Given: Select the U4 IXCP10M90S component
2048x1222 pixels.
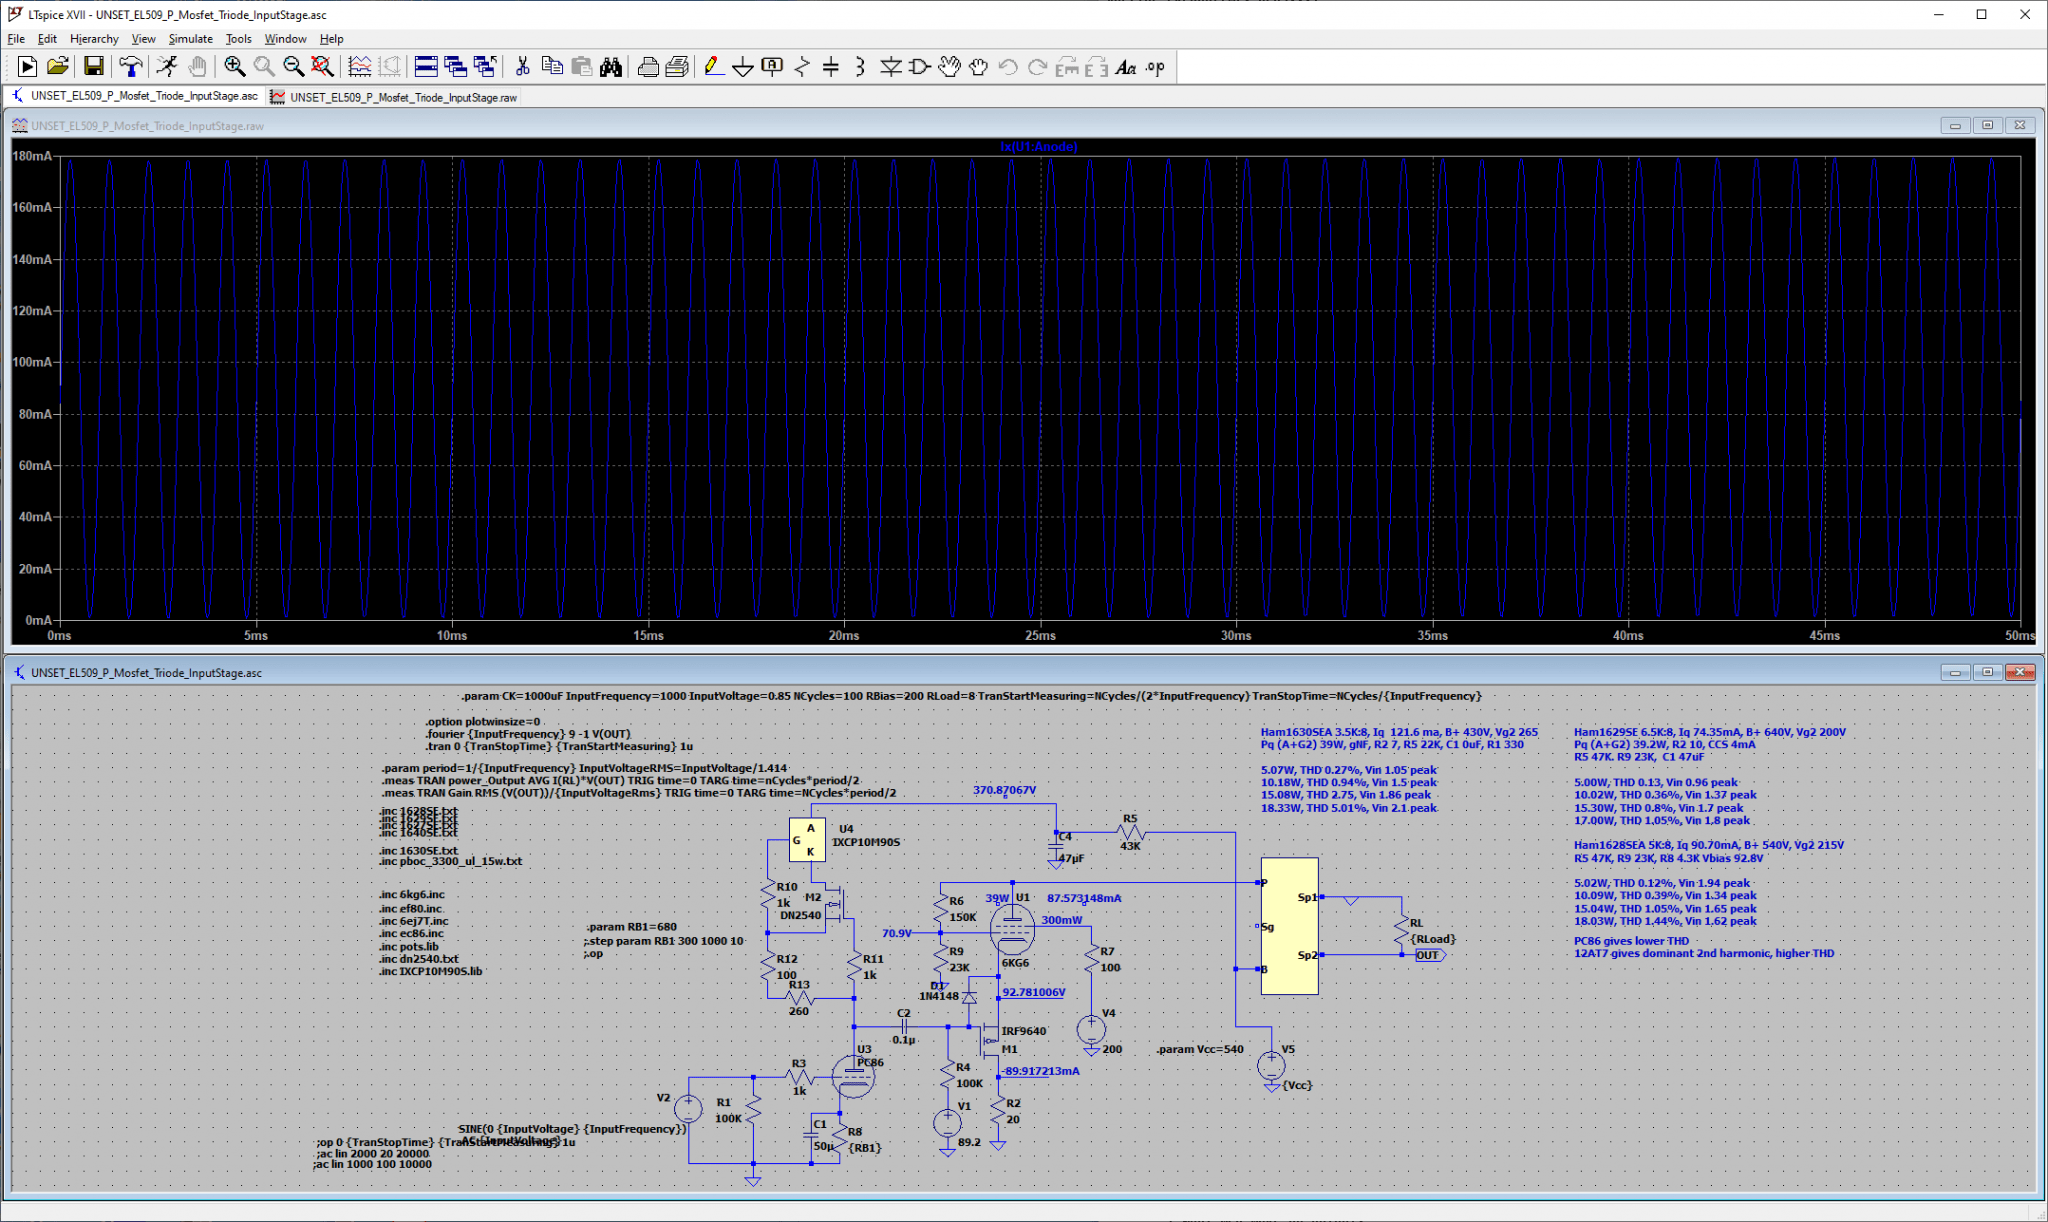Looking at the screenshot, I should pyautogui.click(x=808, y=840).
